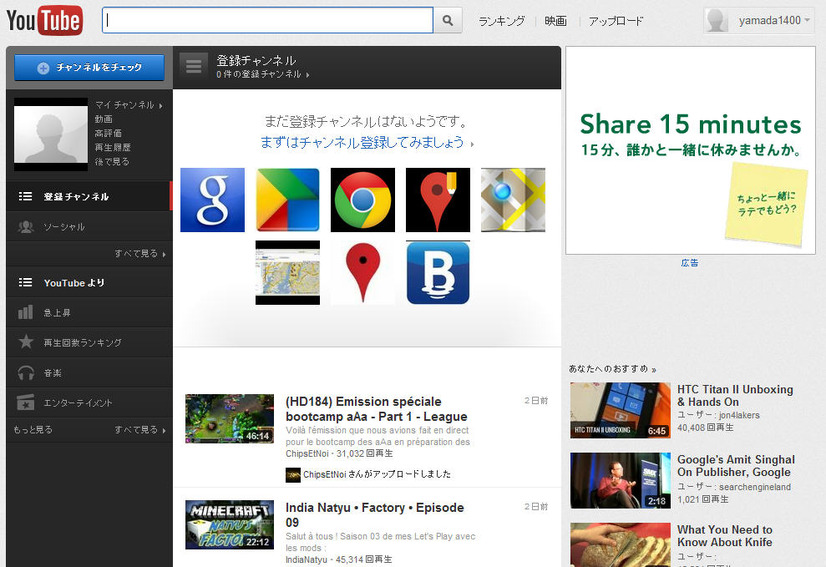826x567 pixels.
Task: Open 後で見る under profile
Action: [x=112, y=162]
